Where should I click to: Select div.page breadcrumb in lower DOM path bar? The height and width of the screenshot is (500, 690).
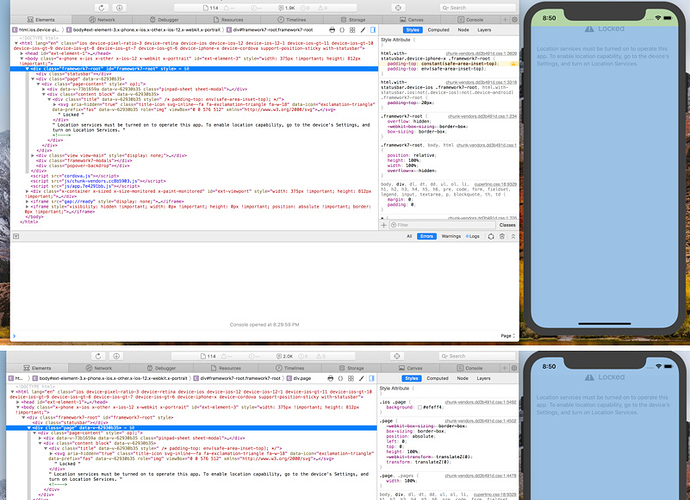click(x=299, y=378)
